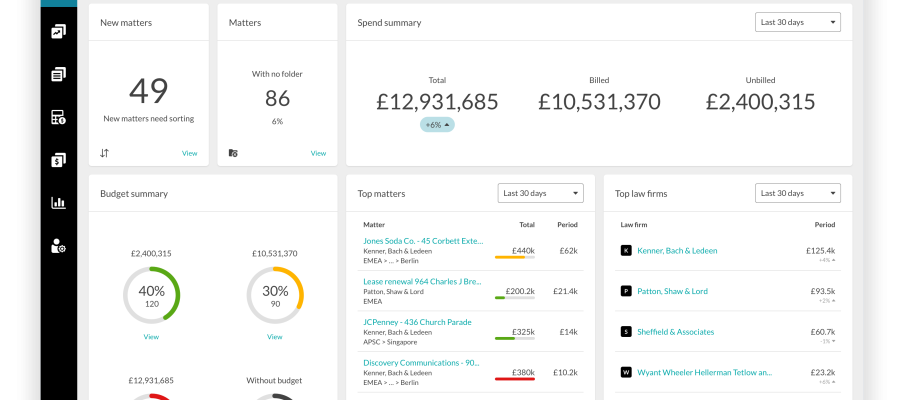Click the K logo for Kenner, Bach & Ledeen
904x400 pixels.
[x=626, y=251]
